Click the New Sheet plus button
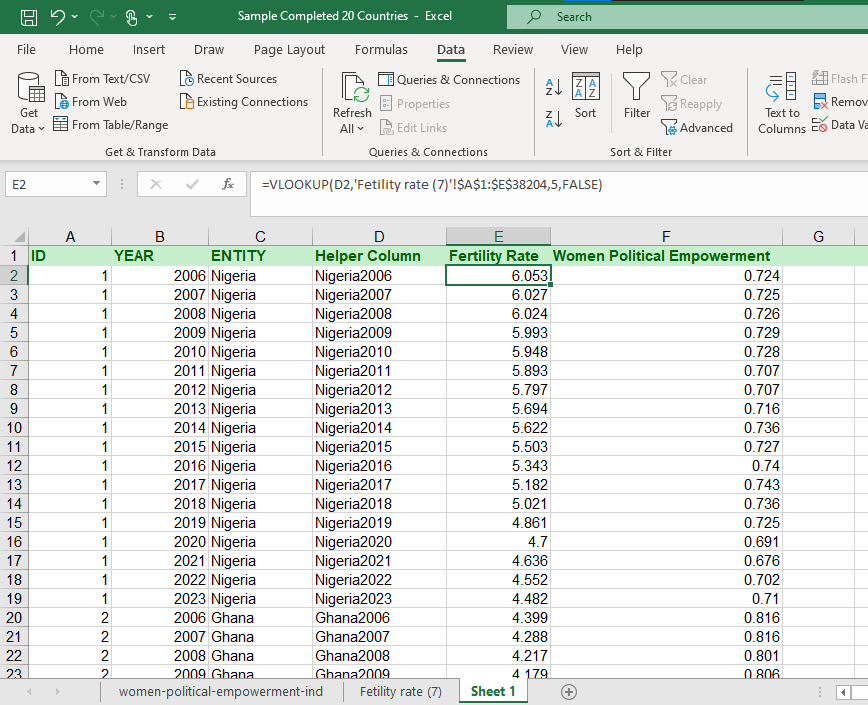Screen dimensions: 868x705 569,691
